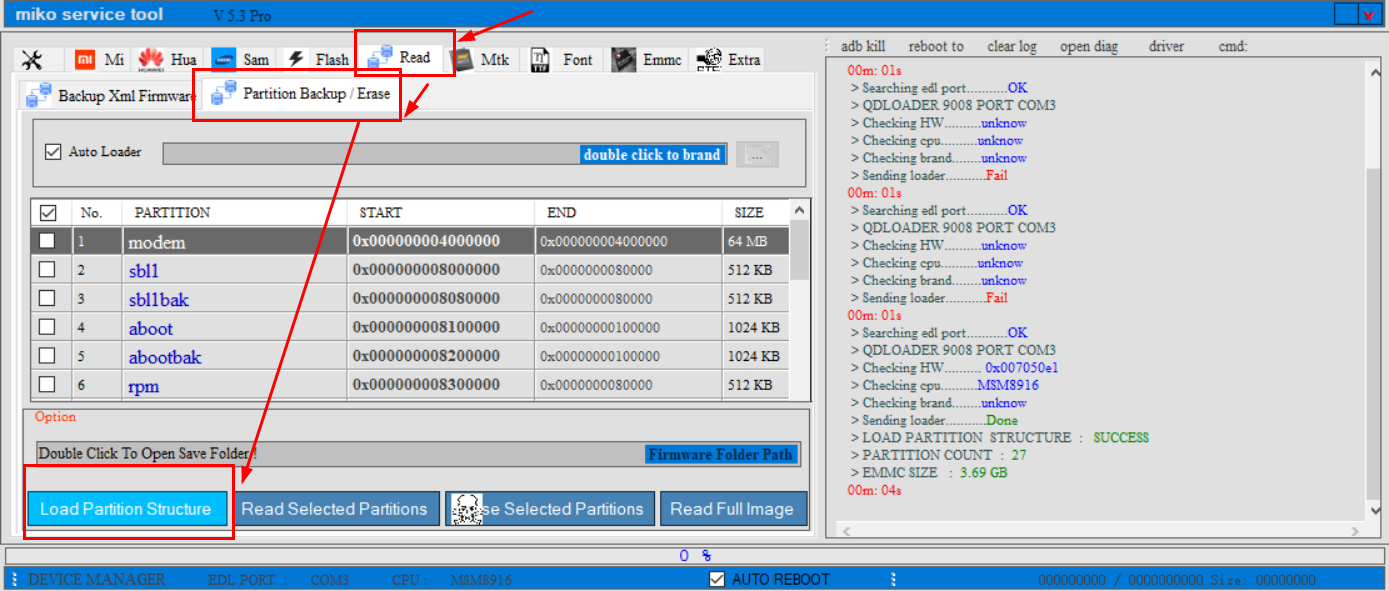Click the LOAD PARTITION STRUCTURE log line
Image resolution: width=1389 pixels, height=591 pixels.
coord(999,438)
